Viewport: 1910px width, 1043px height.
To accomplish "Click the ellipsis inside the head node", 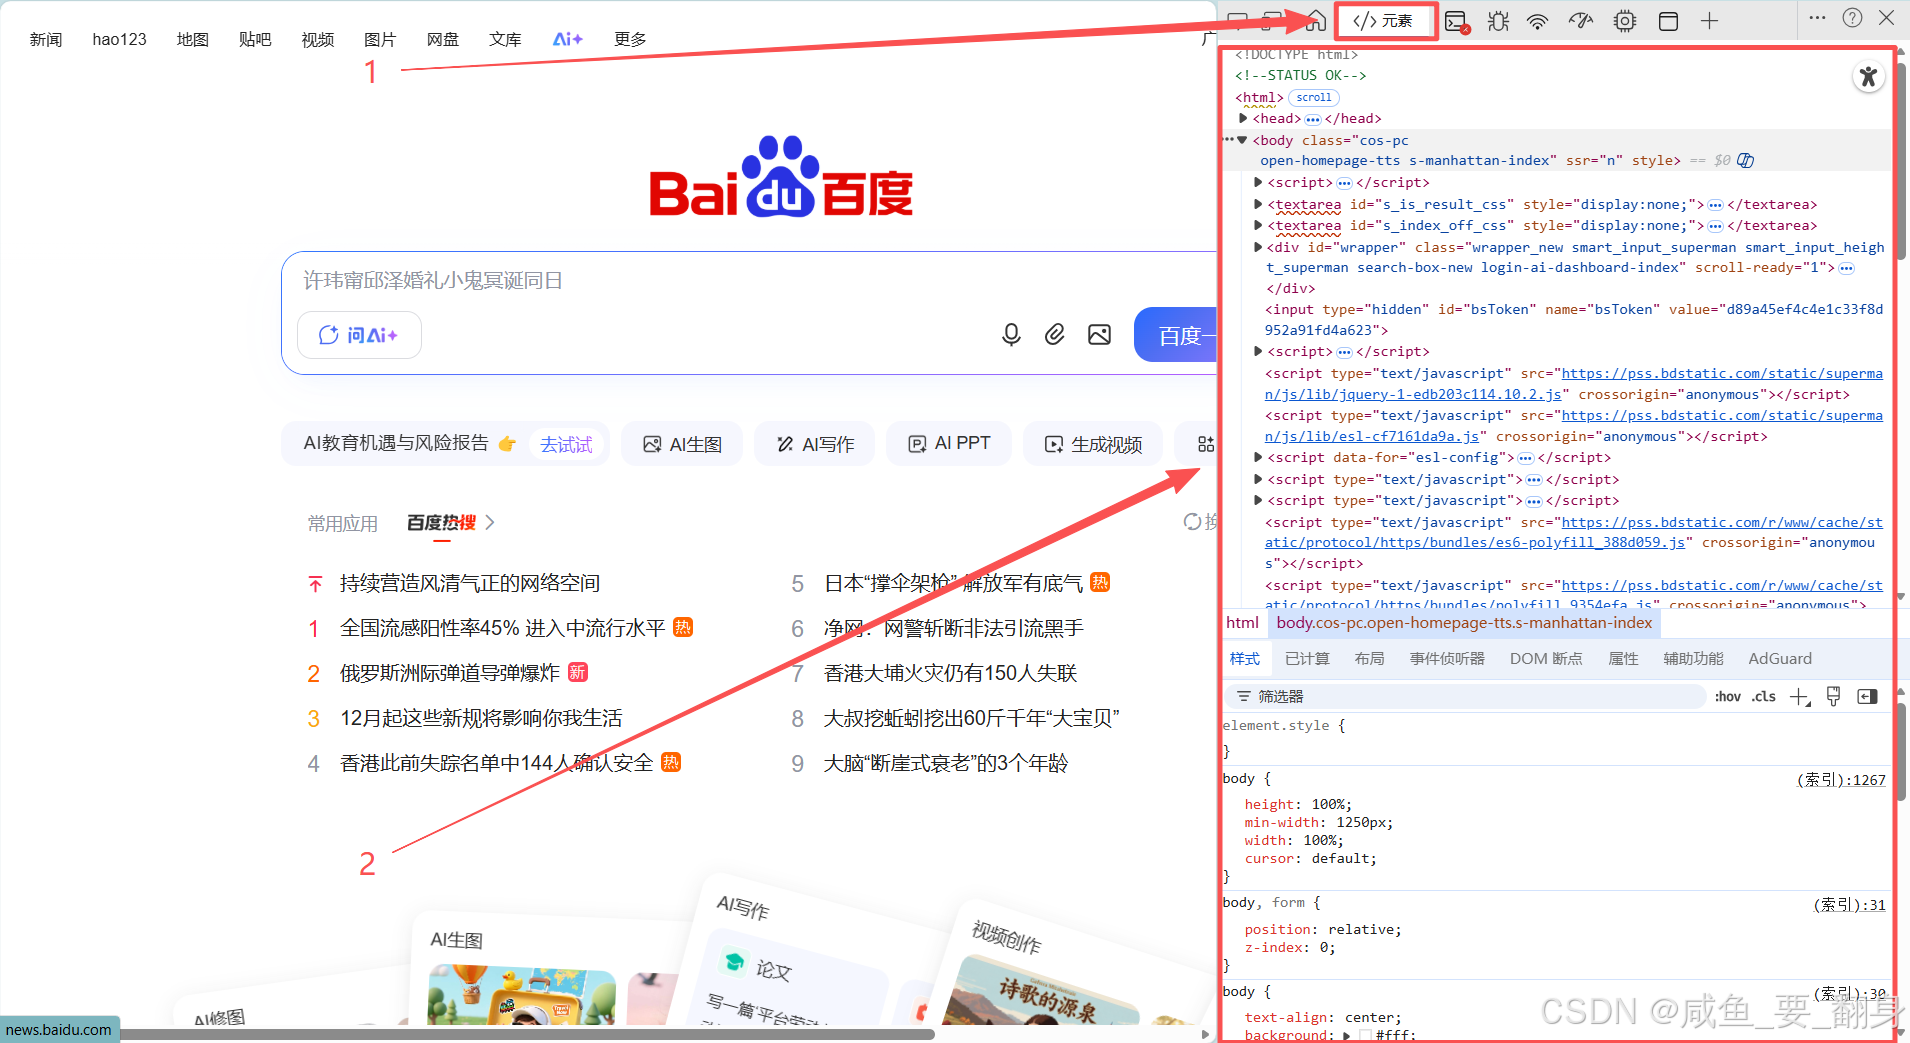I will (x=1313, y=119).
